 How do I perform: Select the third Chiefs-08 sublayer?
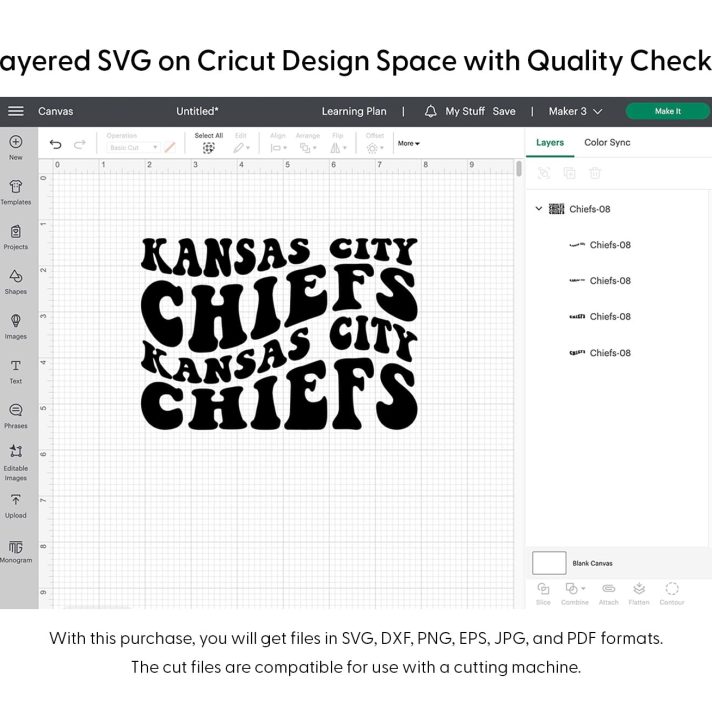(600, 316)
